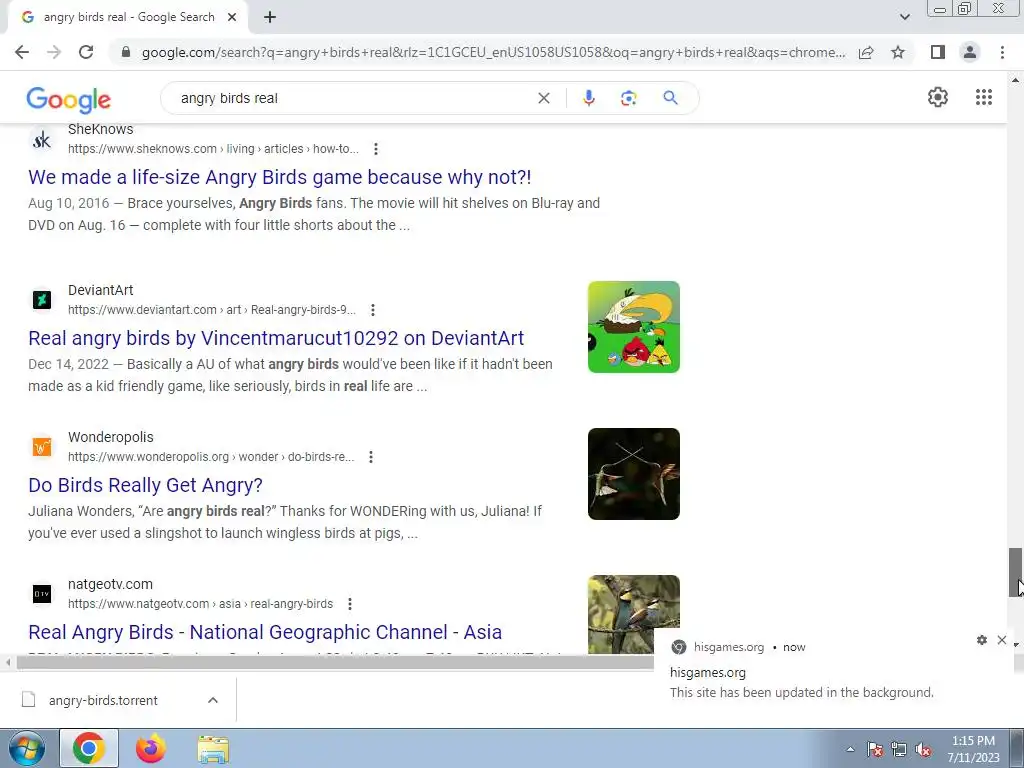This screenshot has height=768, width=1024.
Task: Click the address bar URL
Action: tap(494, 52)
